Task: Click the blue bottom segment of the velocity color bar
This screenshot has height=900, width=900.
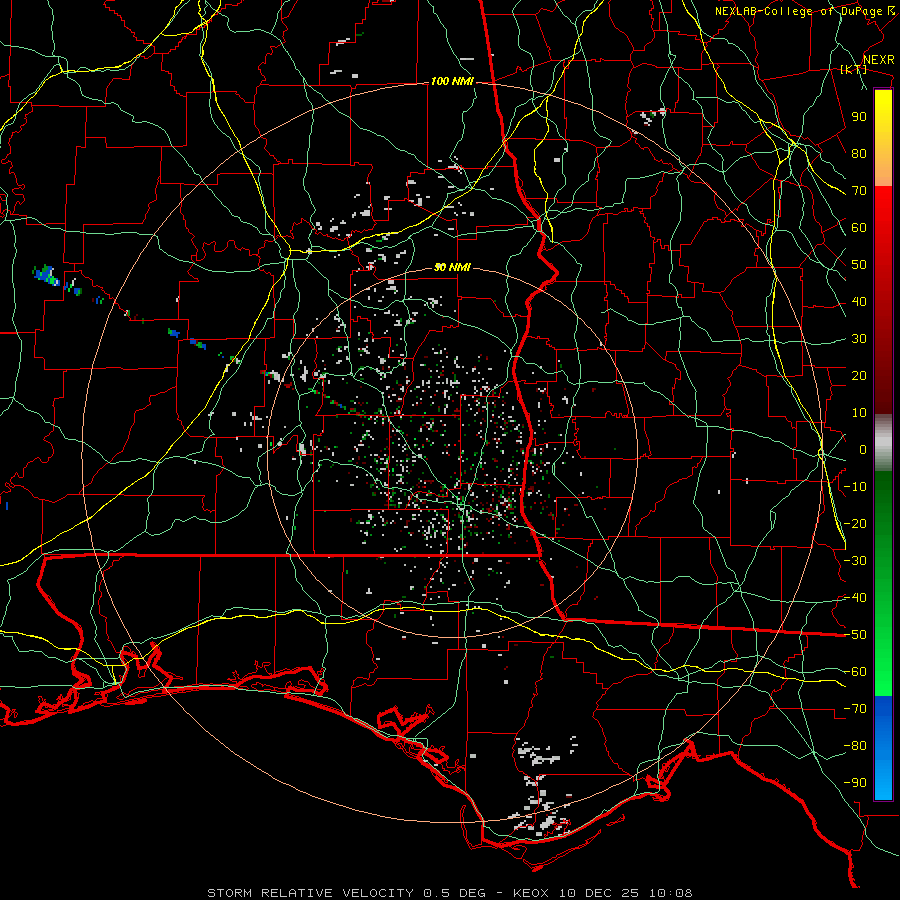Action: [883, 748]
